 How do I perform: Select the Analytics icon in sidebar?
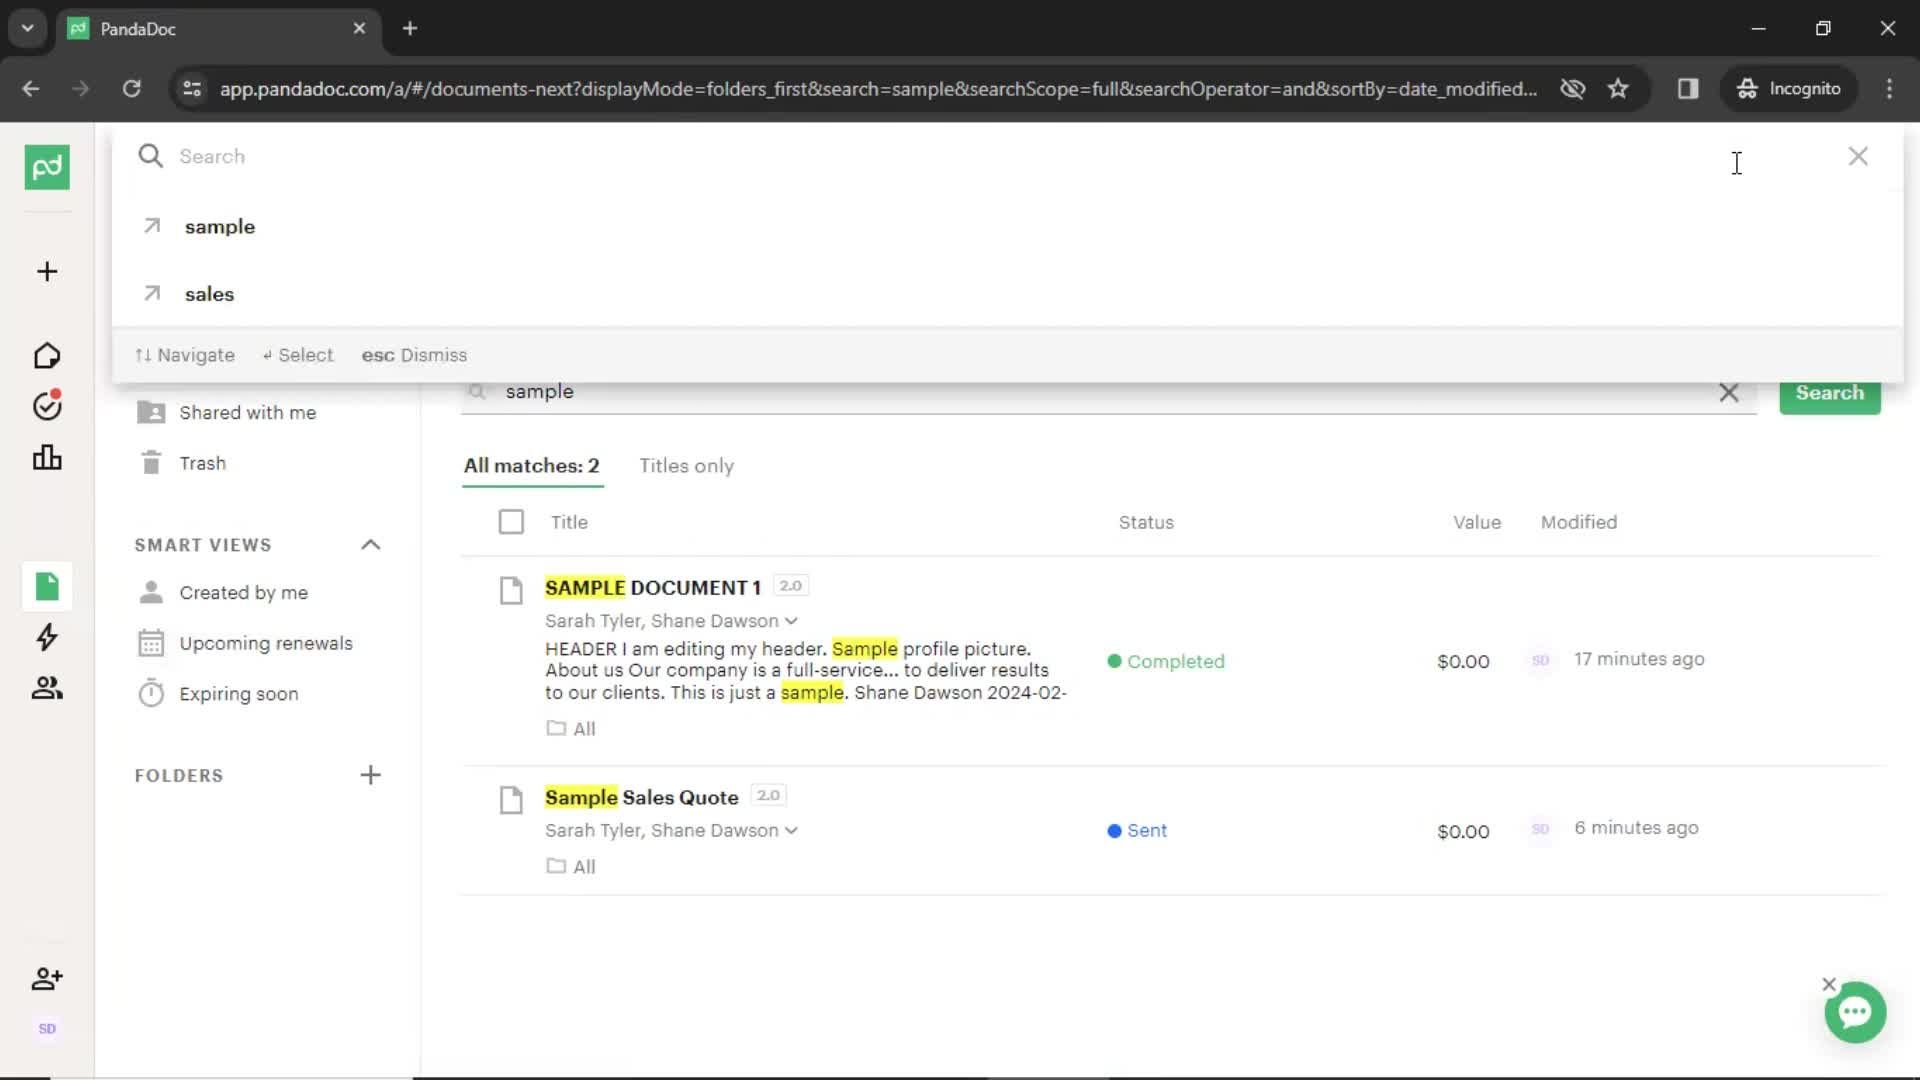click(47, 458)
